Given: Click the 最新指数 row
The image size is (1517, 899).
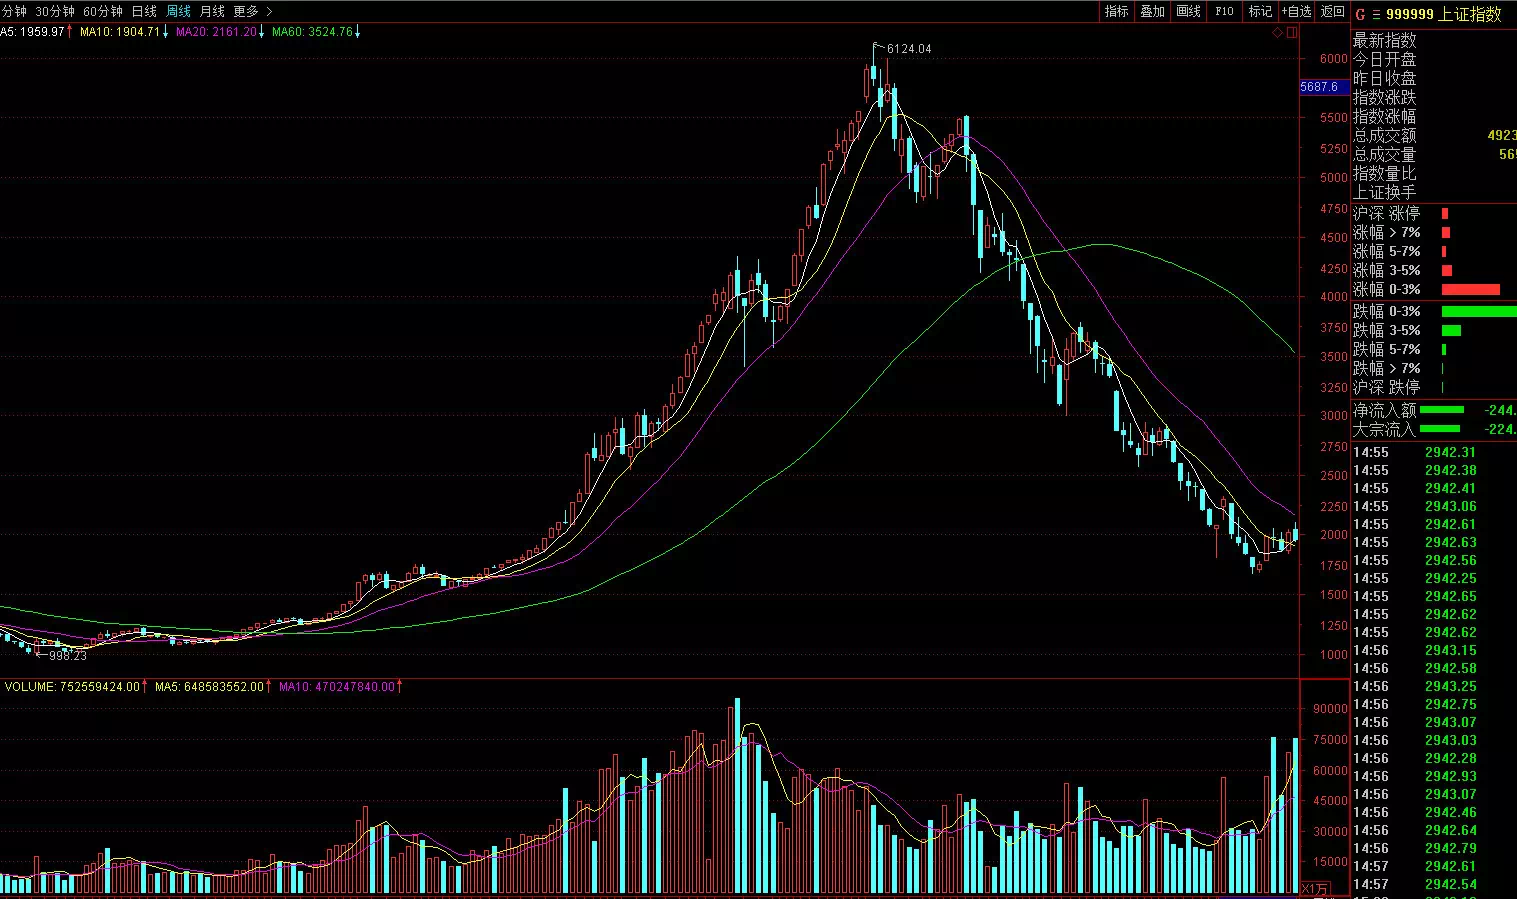Looking at the screenshot, I should pyautogui.click(x=1434, y=40).
